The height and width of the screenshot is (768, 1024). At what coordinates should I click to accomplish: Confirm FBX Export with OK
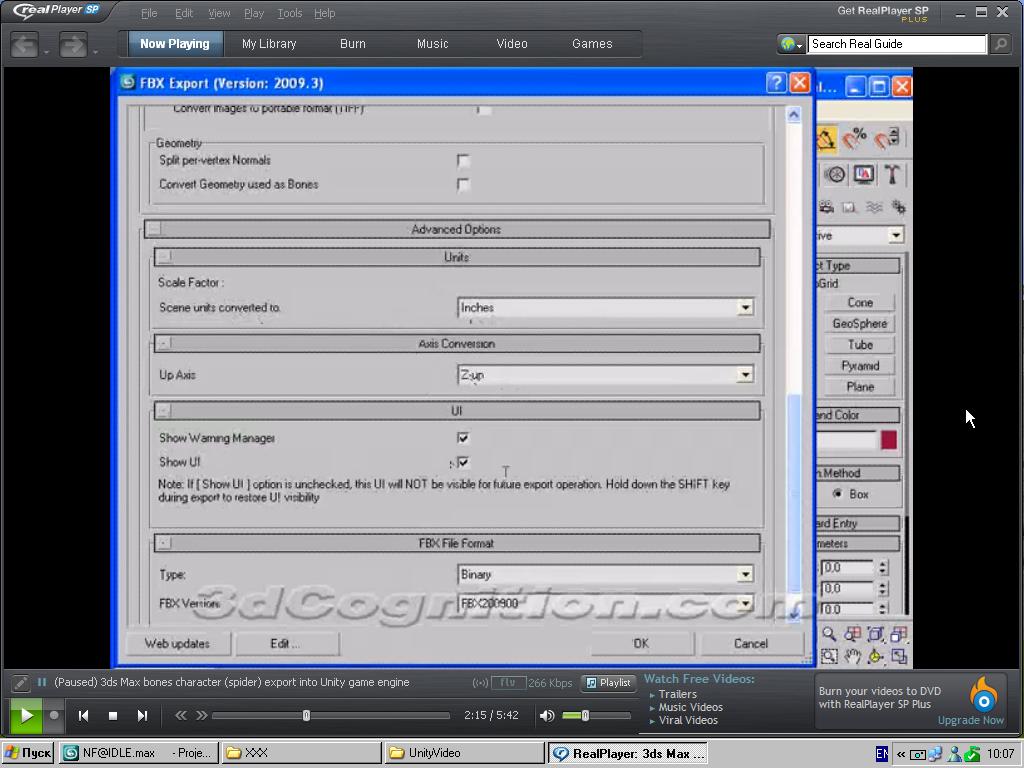641,644
